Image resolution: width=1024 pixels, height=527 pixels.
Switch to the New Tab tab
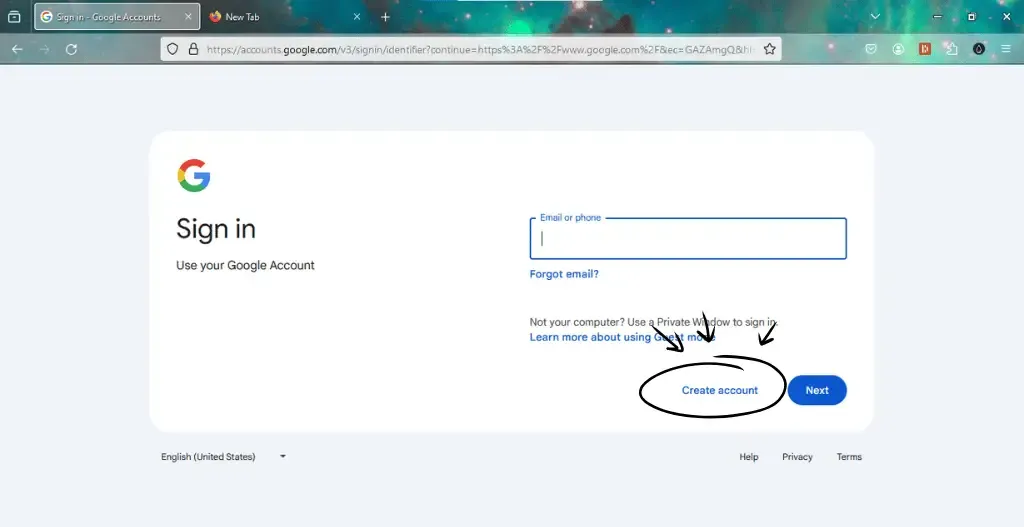(270, 17)
